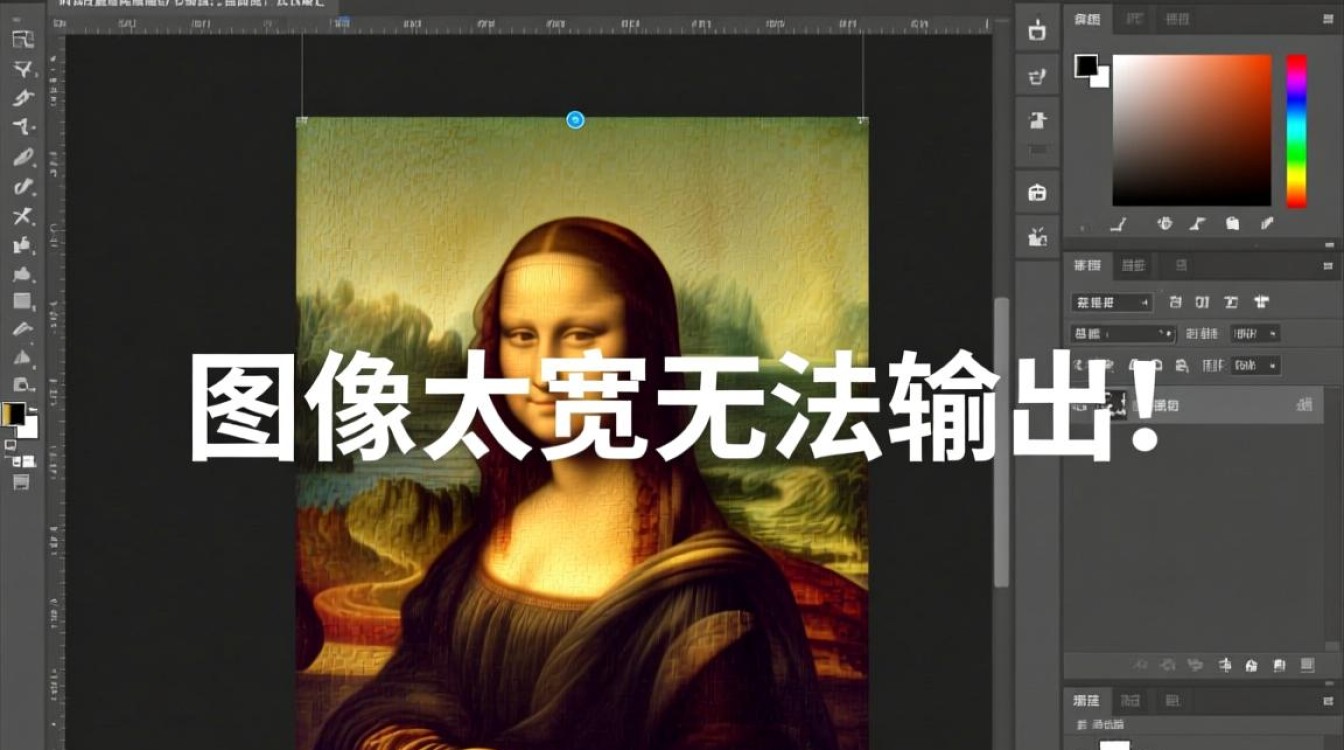Switch to the active first tab of the color panel
Viewport: 1344px width, 750px height.
pyautogui.click(x=1087, y=19)
